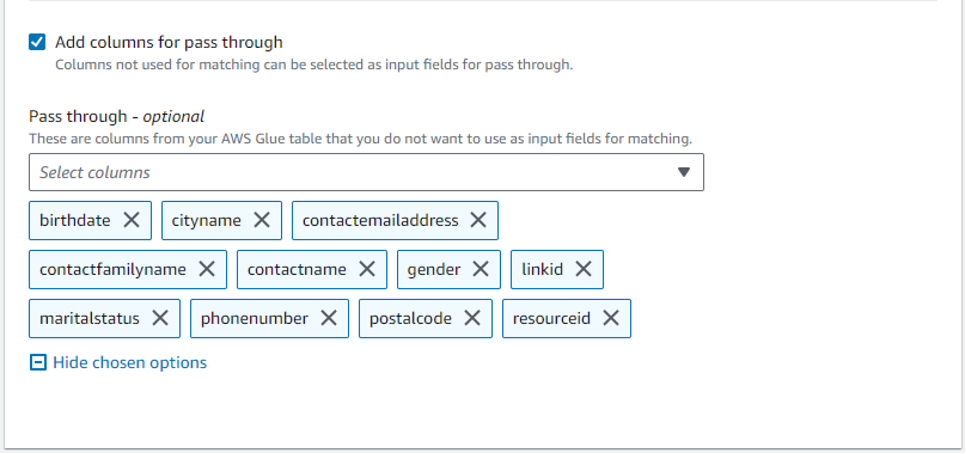The width and height of the screenshot is (966, 454).
Task: Remove the gender column tag
Action: point(481,269)
